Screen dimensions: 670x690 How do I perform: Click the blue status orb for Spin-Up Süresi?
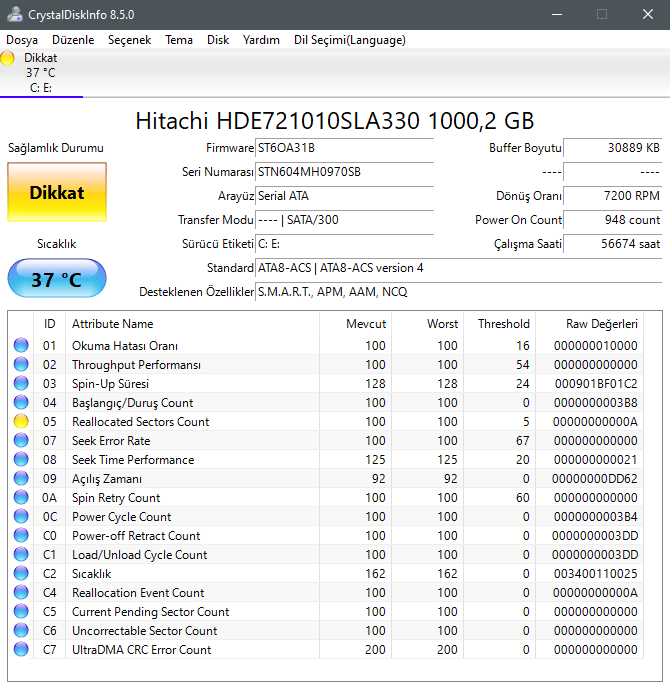click(21, 384)
